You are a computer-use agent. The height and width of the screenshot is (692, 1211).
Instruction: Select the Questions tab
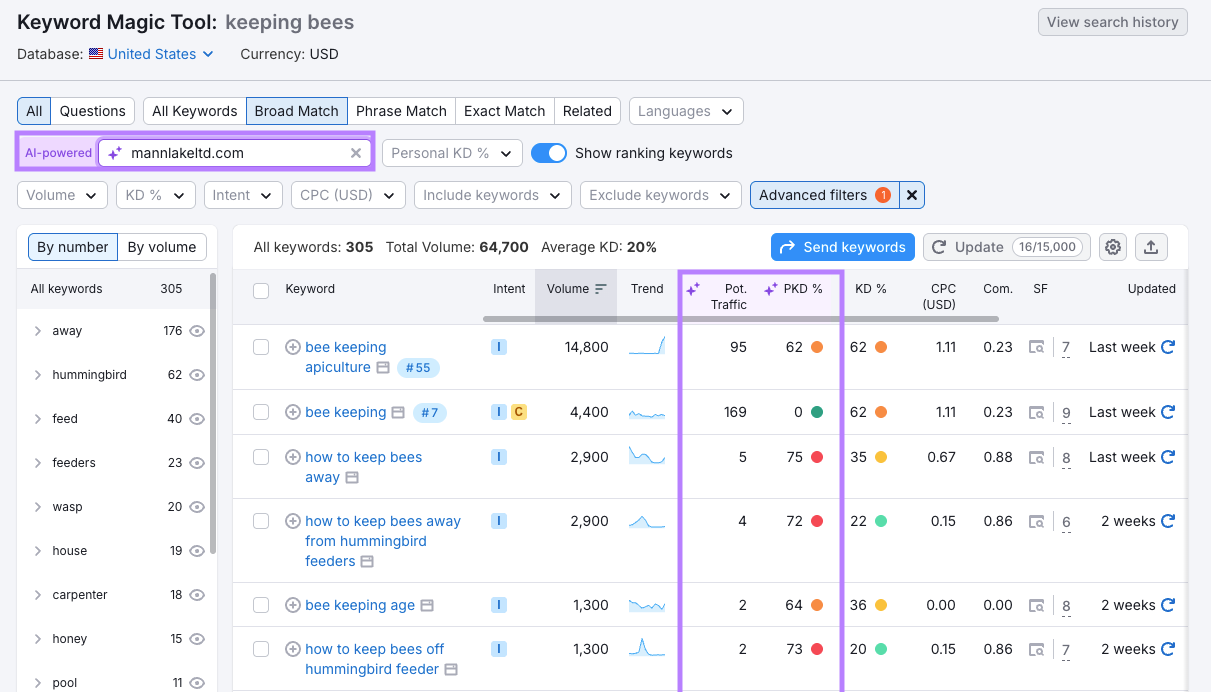pyautogui.click(x=92, y=111)
